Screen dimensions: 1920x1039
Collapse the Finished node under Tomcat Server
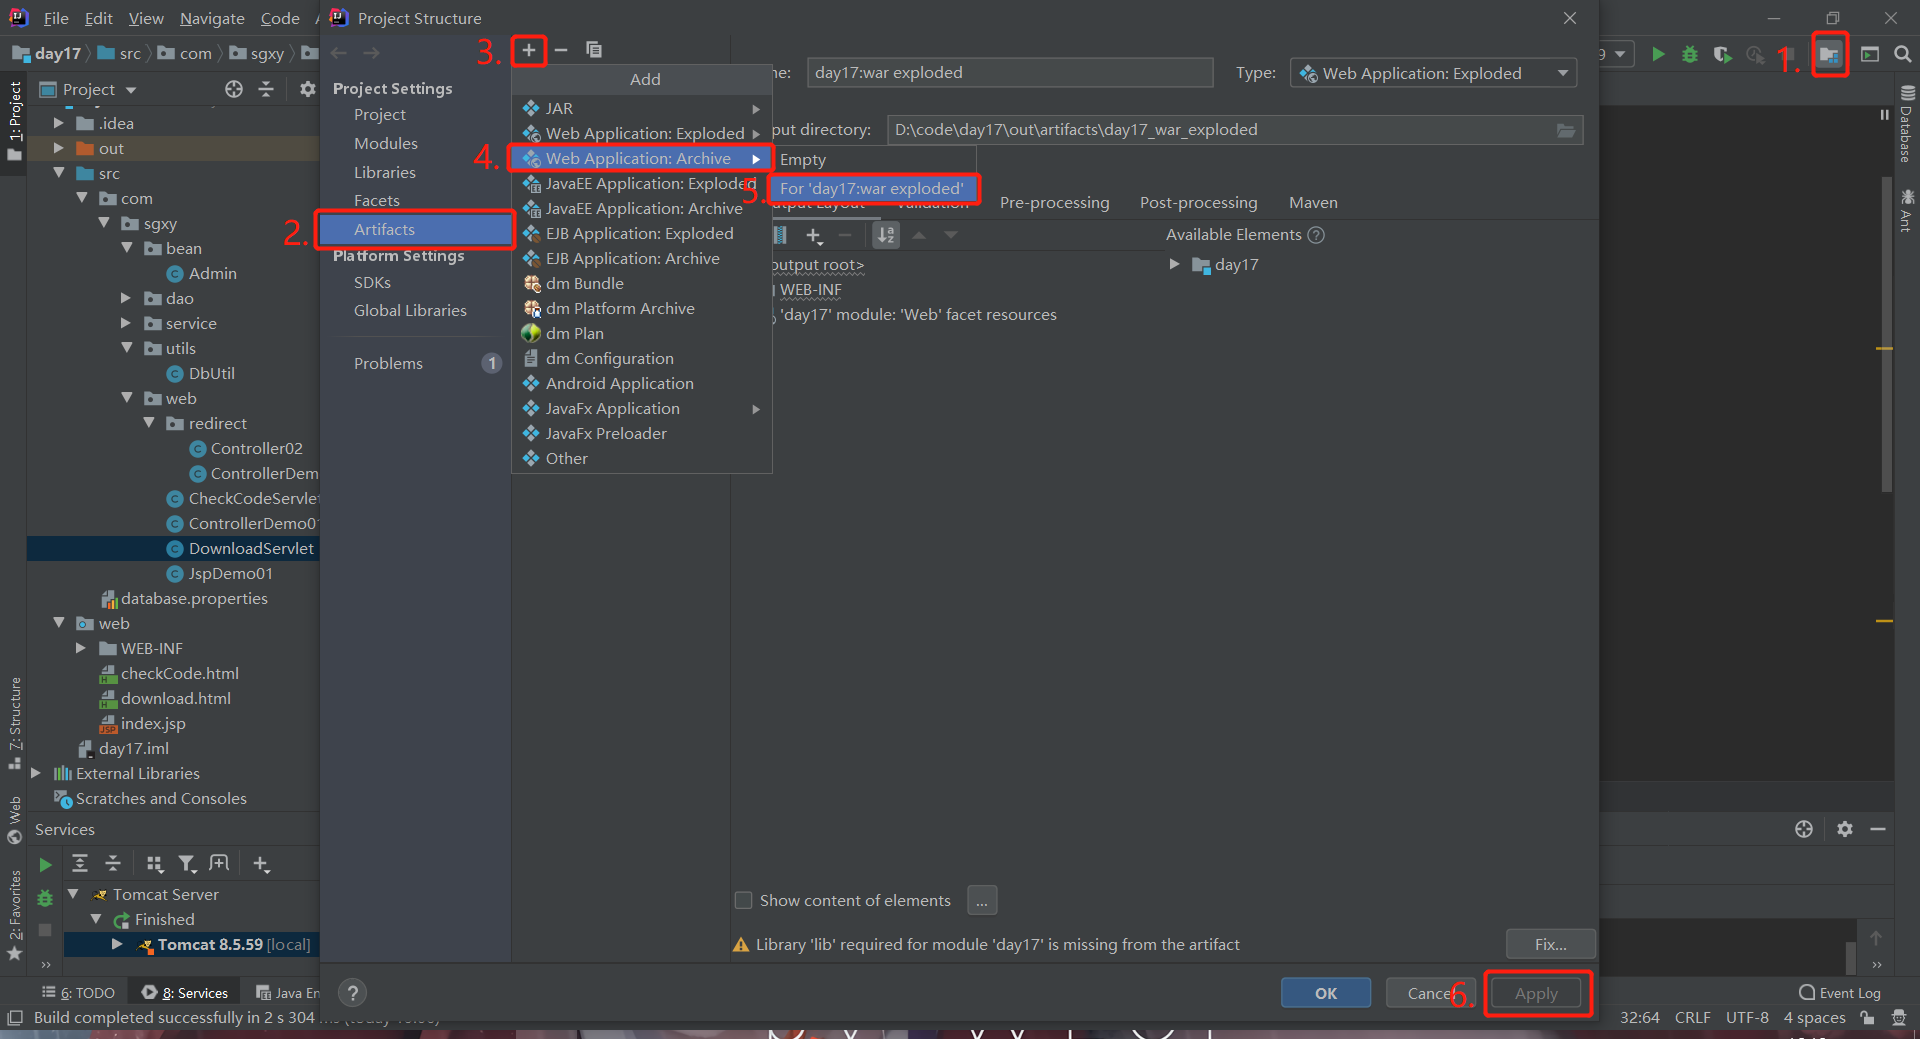(x=96, y=919)
